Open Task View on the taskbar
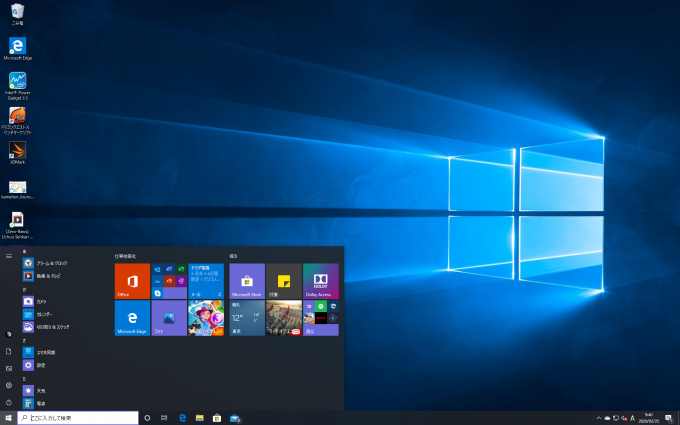 164,418
